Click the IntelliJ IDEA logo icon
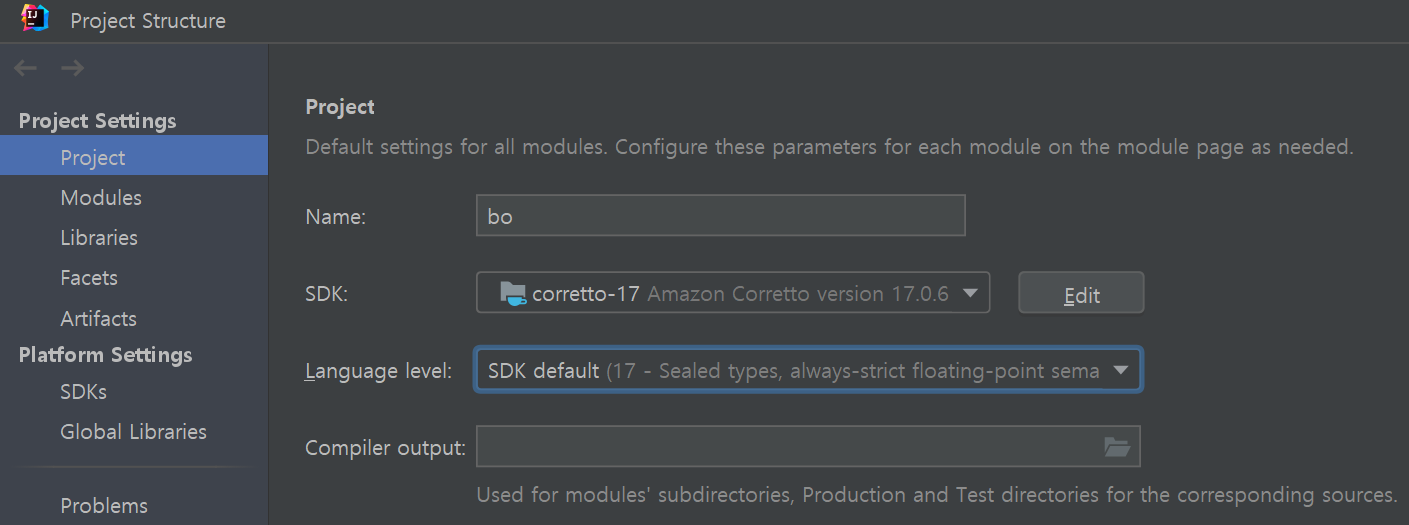The width and height of the screenshot is (1409, 525). point(35,19)
